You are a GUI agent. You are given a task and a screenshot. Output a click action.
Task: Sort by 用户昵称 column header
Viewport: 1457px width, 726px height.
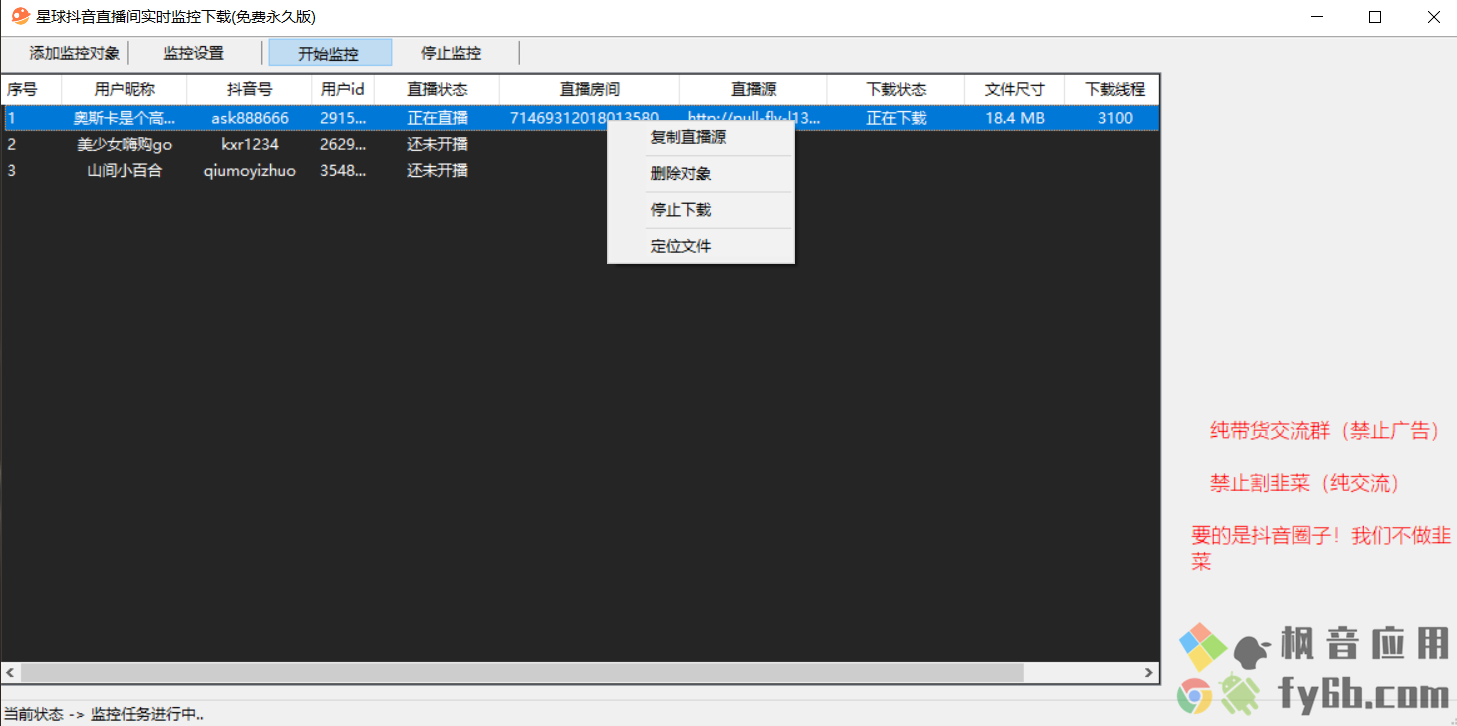point(125,89)
